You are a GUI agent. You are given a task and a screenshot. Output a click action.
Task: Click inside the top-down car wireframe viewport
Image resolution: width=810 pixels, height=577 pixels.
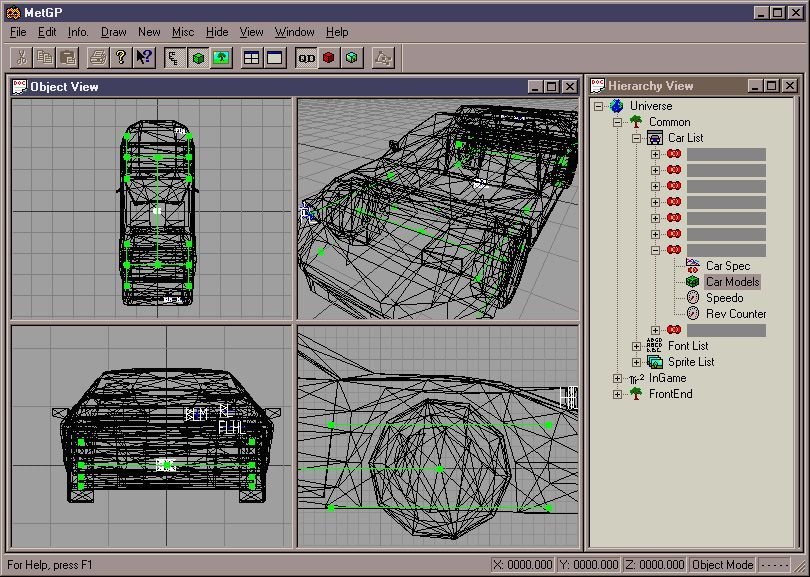click(x=151, y=209)
